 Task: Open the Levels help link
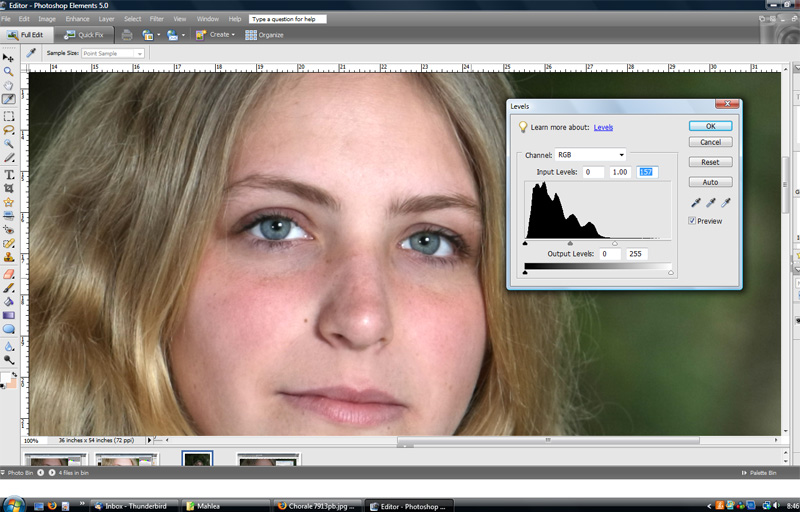coord(603,127)
